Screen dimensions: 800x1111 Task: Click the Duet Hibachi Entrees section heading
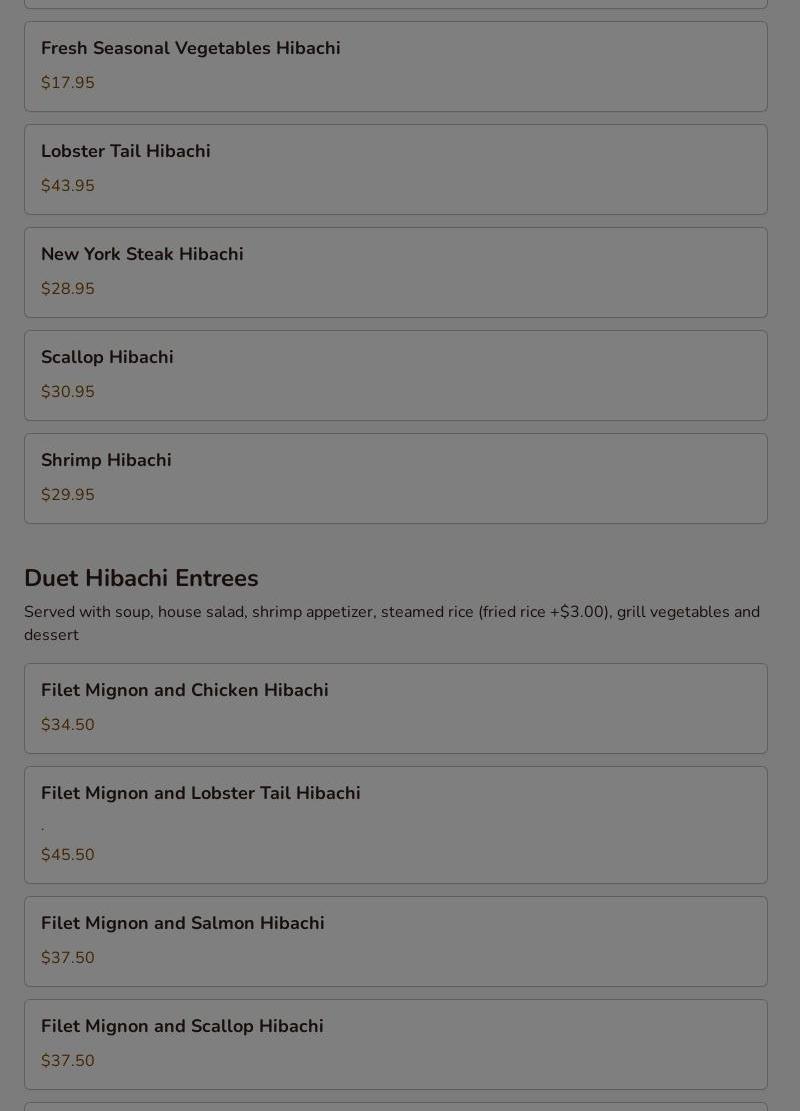click(x=141, y=578)
